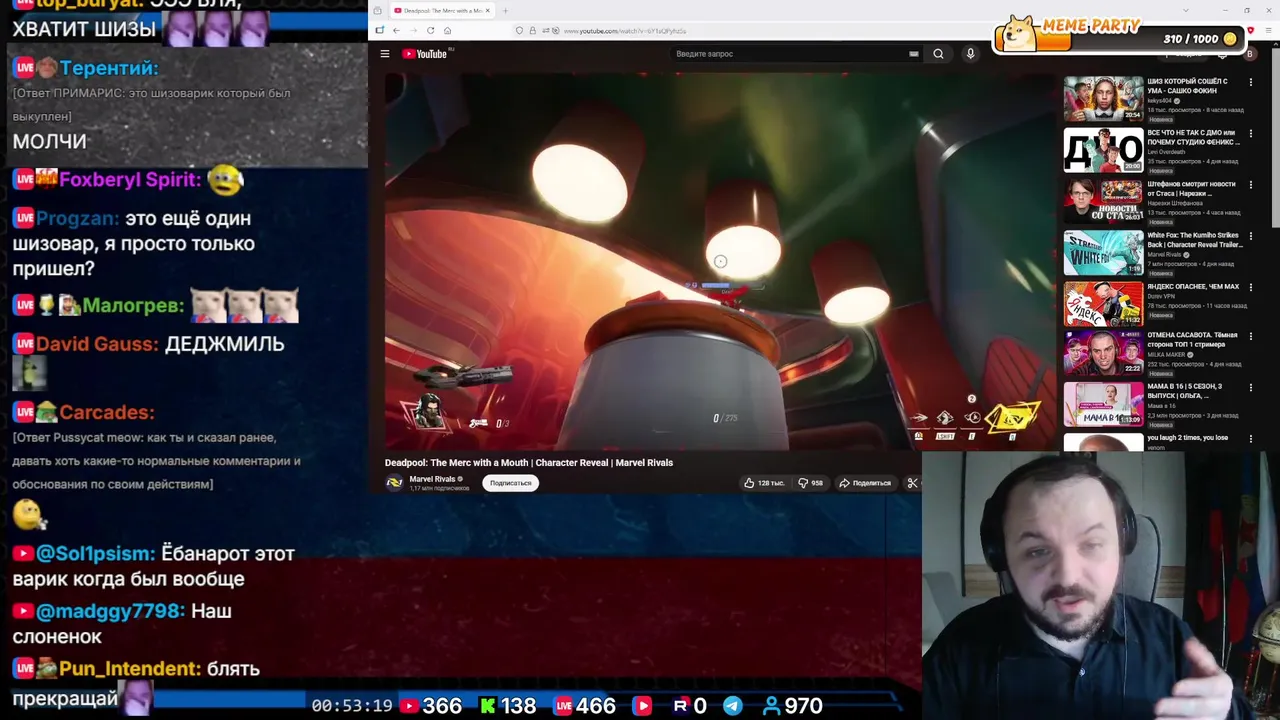Dislike the Deadpool video
Image resolution: width=1280 pixels, height=720 pixels.
point(810,483)
